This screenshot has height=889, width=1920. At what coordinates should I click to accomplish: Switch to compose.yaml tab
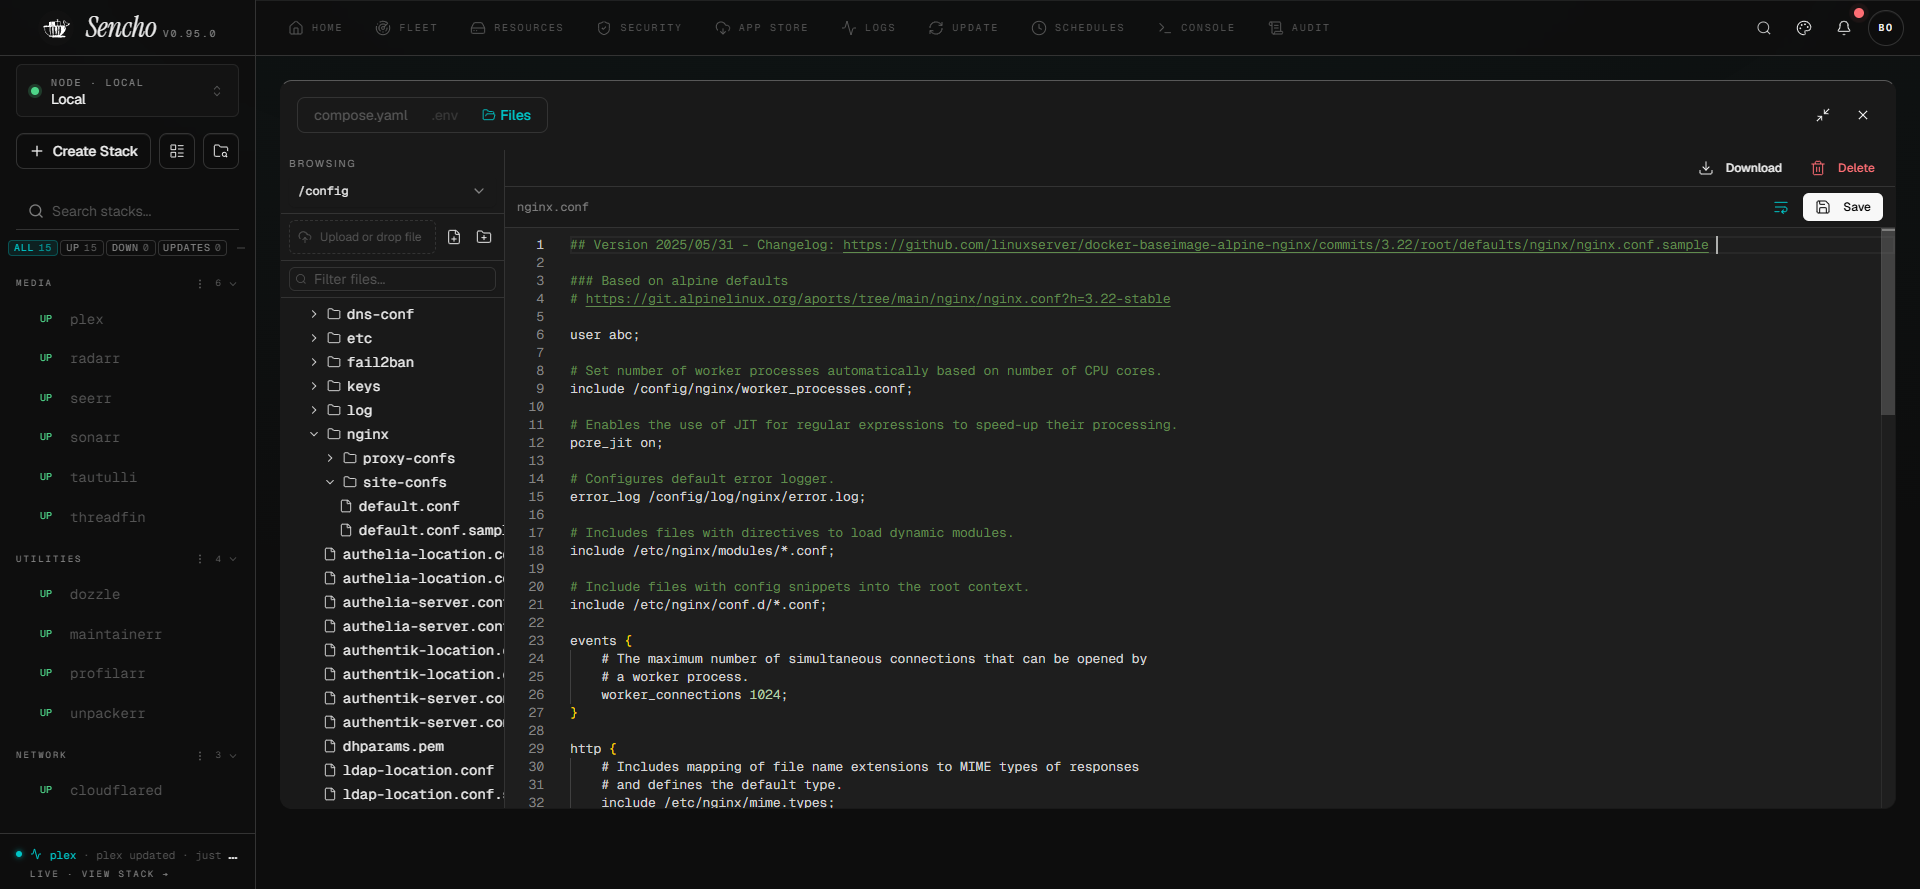pyautogui.click(x=360, y=115)
